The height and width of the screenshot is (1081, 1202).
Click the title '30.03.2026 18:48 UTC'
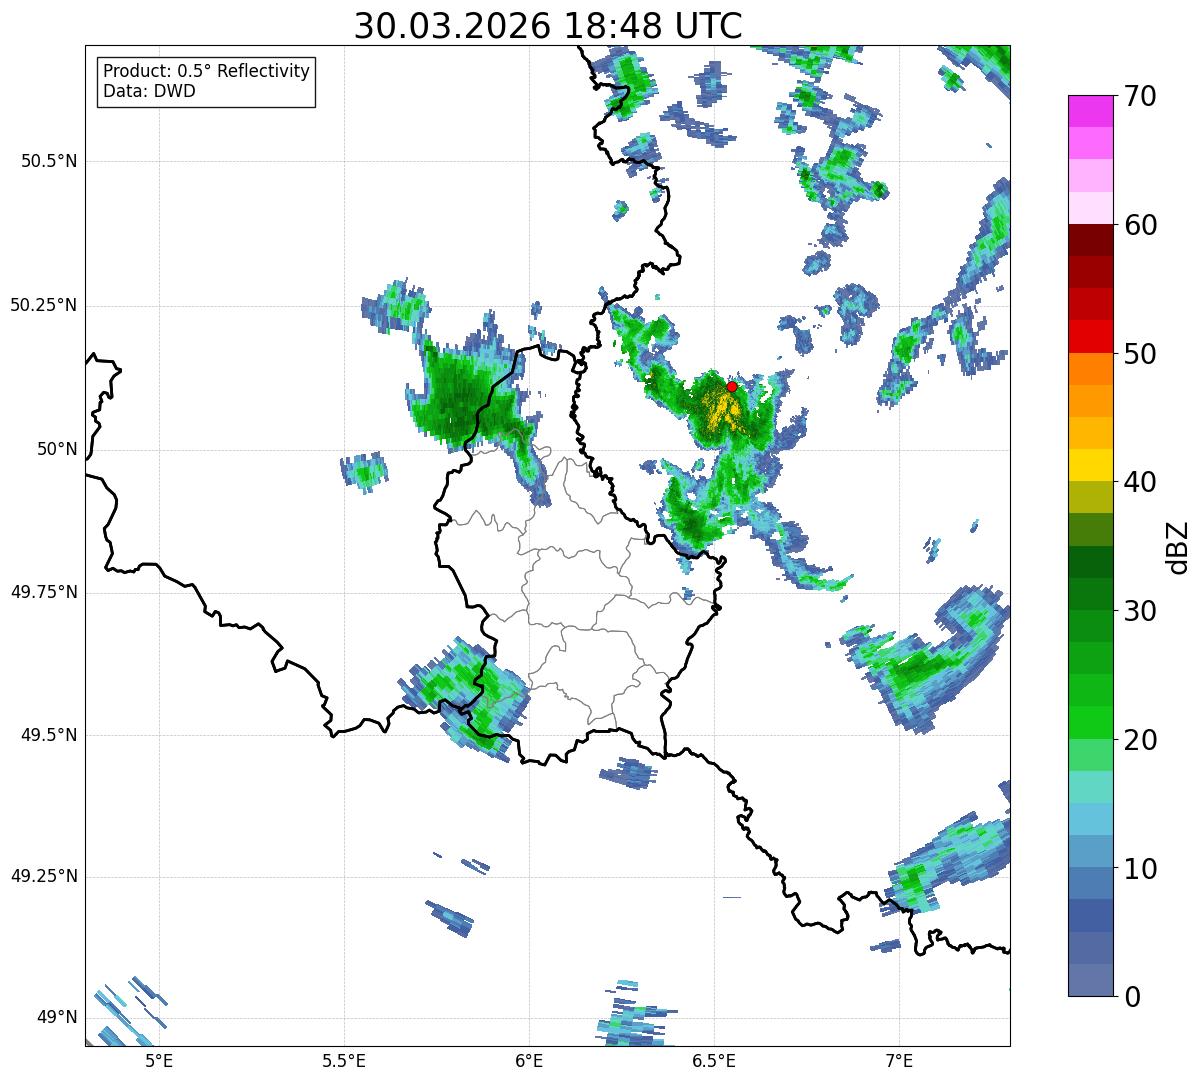(x=548, y=26)
